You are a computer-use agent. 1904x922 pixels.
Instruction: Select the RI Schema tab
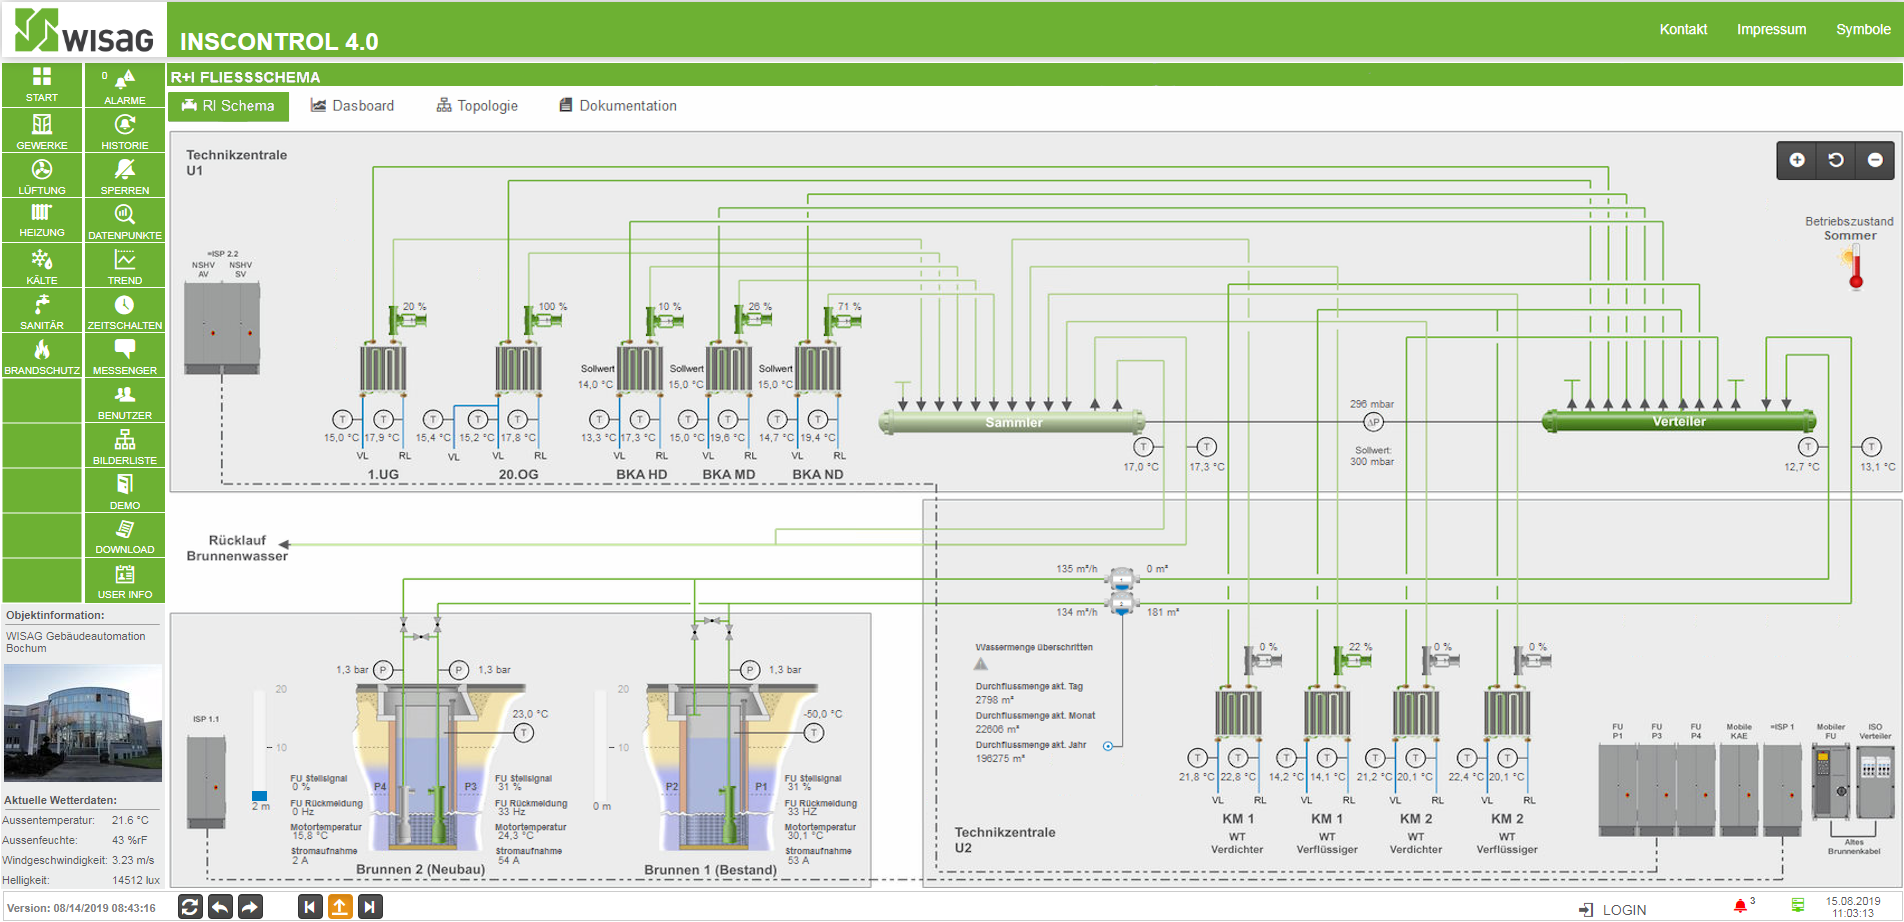pyautogui.click(x=228, y=106)
